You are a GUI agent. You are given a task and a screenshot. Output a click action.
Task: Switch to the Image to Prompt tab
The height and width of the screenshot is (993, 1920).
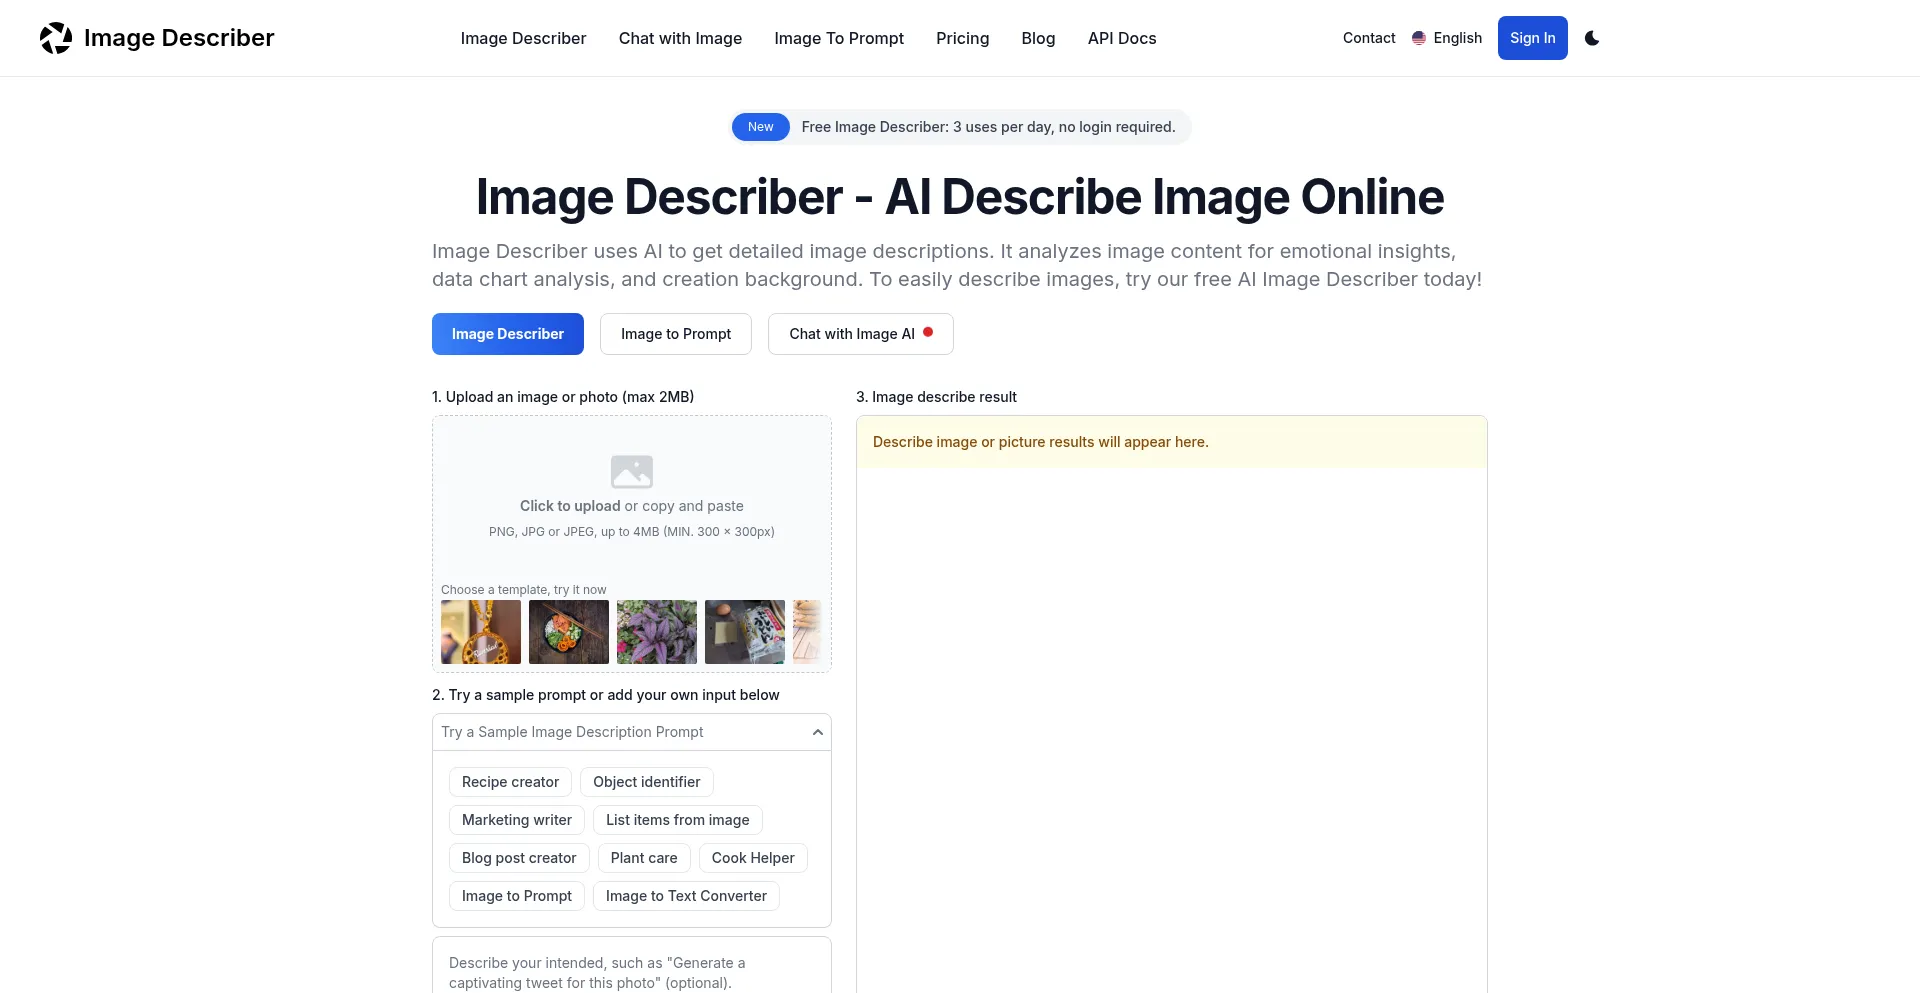pyautogui.click(x=676, y=334)
